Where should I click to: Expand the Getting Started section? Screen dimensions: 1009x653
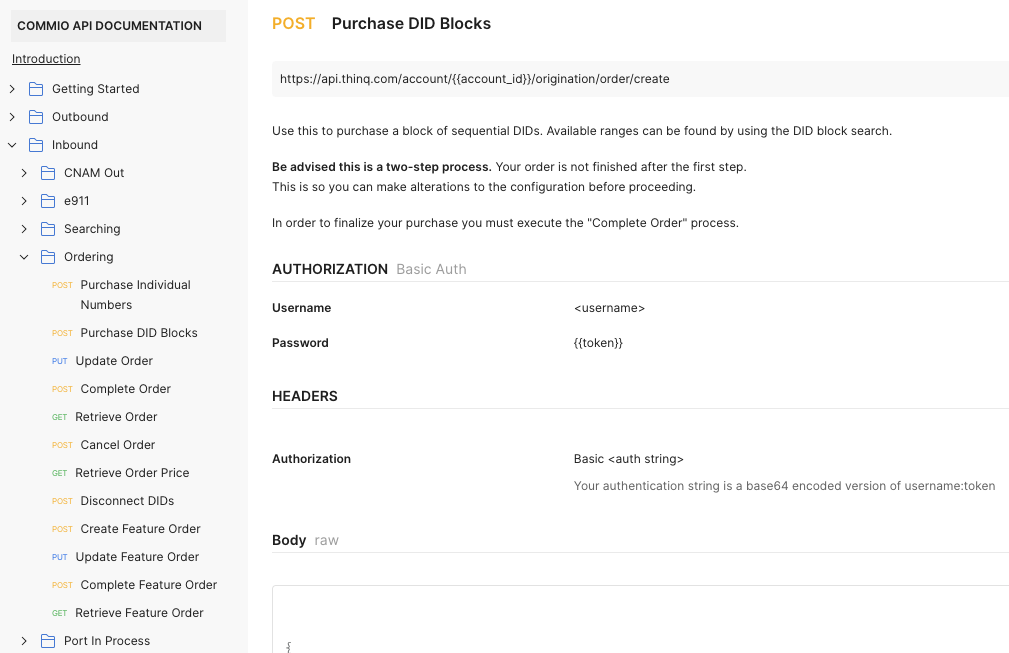point(12,88)
